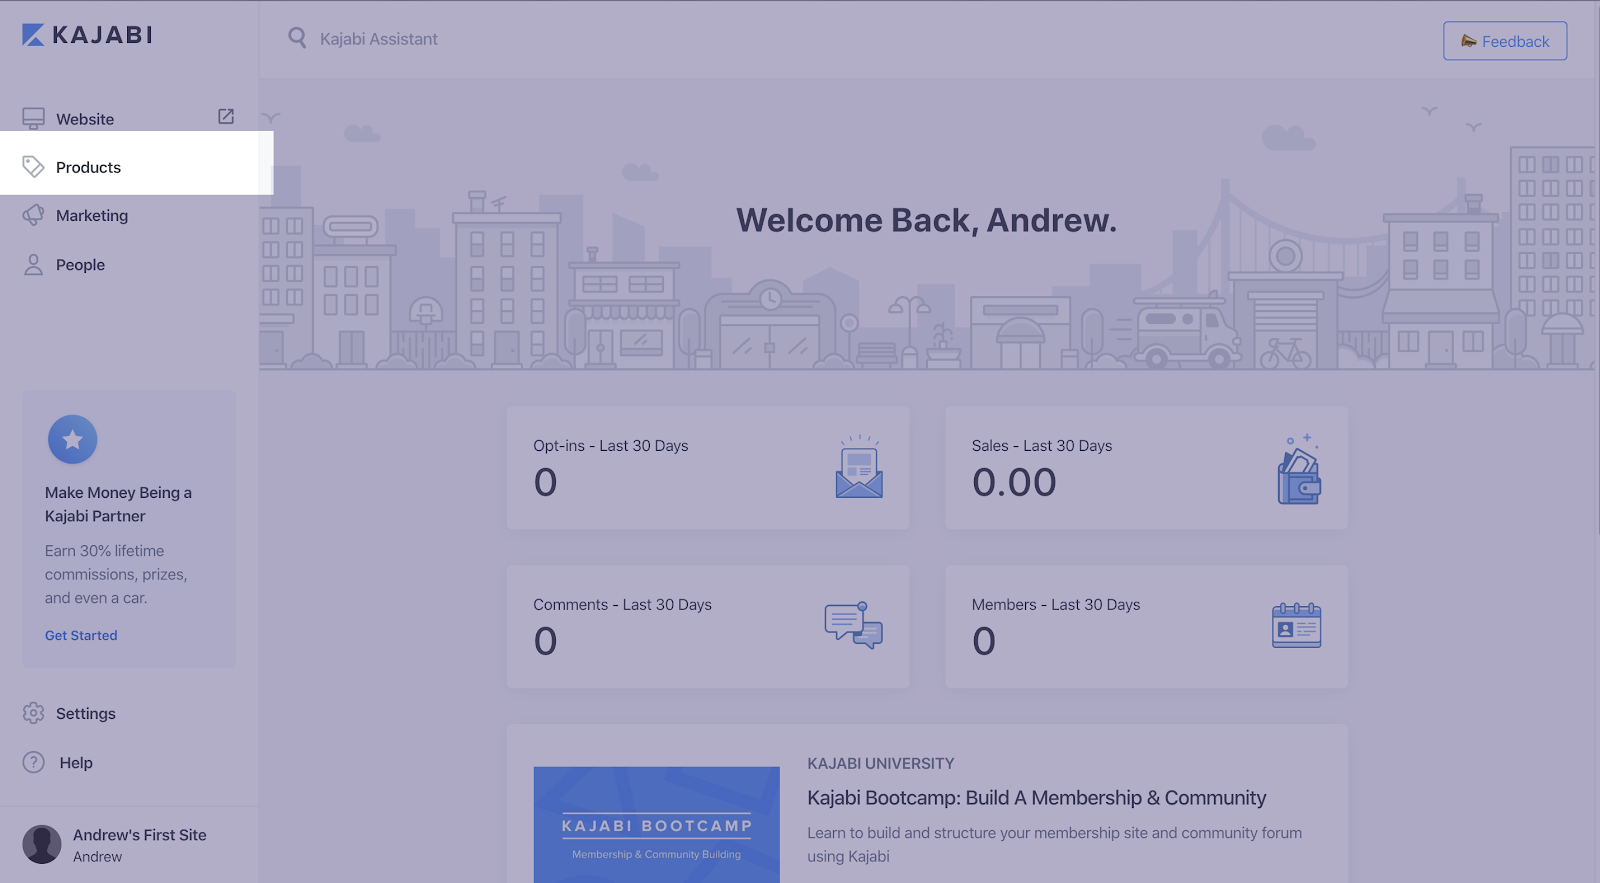Image resolution: width=1600 pixels, height=883 pixels.
Task: Open website in new tab icon
Action: [226, 117]
